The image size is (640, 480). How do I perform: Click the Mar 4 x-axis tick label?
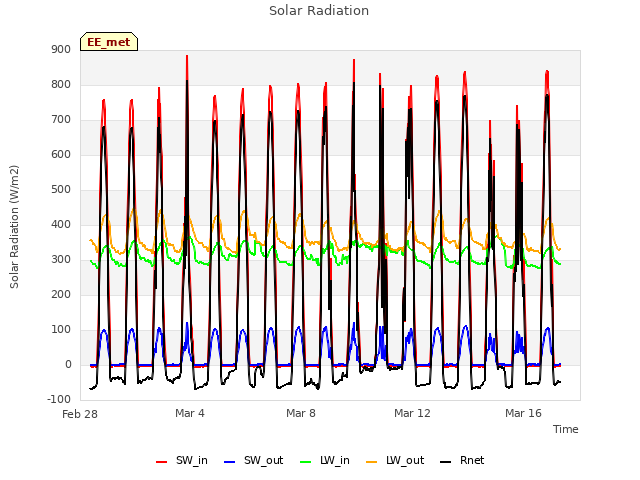pos(190,413)
